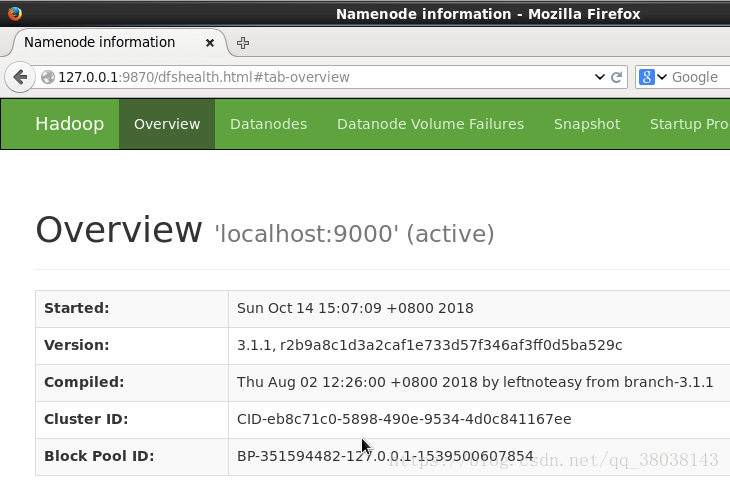The height and width of the screenshot is (480, 730).
Task: Open Datanode Volume Failures tab
Action: point(431,124)
